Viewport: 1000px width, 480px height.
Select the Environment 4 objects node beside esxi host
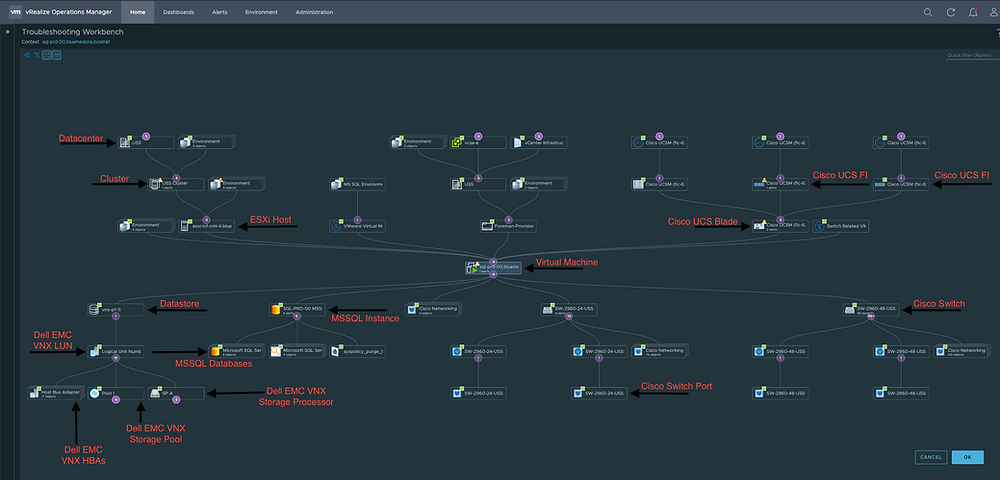click(145, 226)
